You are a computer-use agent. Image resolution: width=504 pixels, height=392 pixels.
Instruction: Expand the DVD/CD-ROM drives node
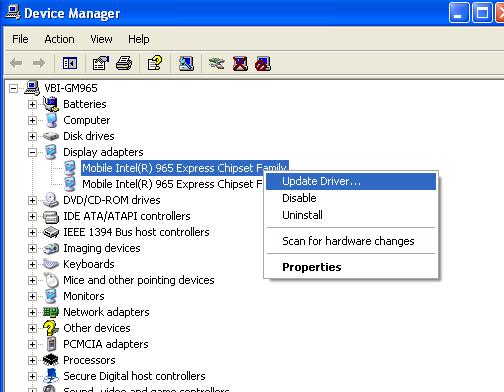(32, 200)
